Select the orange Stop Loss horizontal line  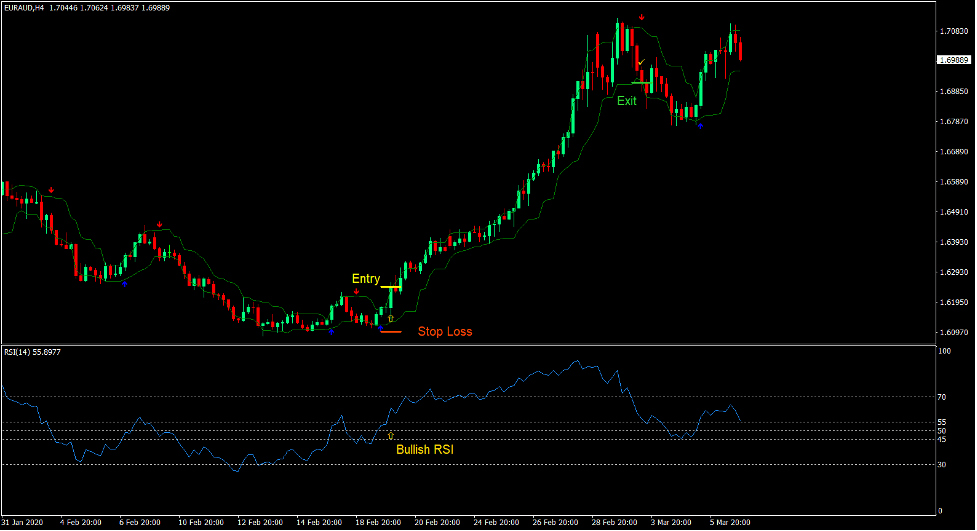[x=390, y=331]
